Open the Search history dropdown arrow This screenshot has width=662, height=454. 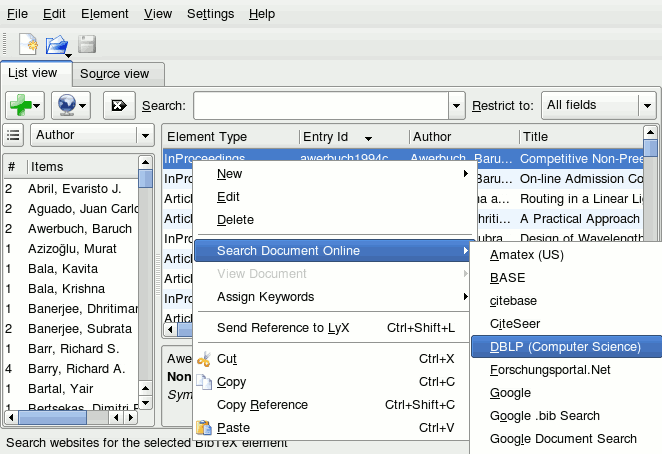[x=456, y=106]
